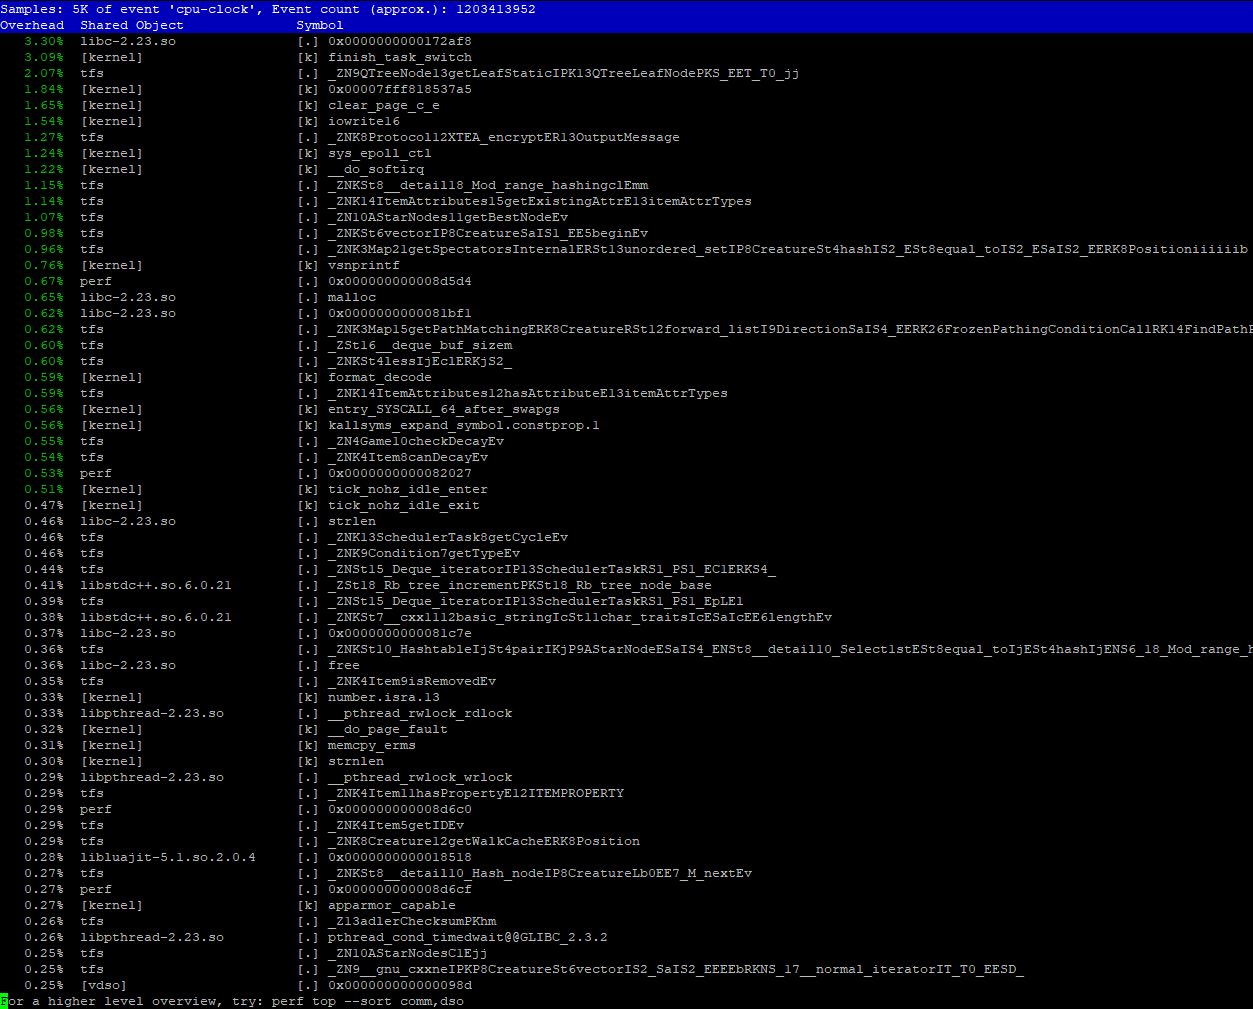Viewport: 1253px width, 1009px height.
Task: Click _Z13adlerChecksumPKhm symbol
Action: point(412,921)
